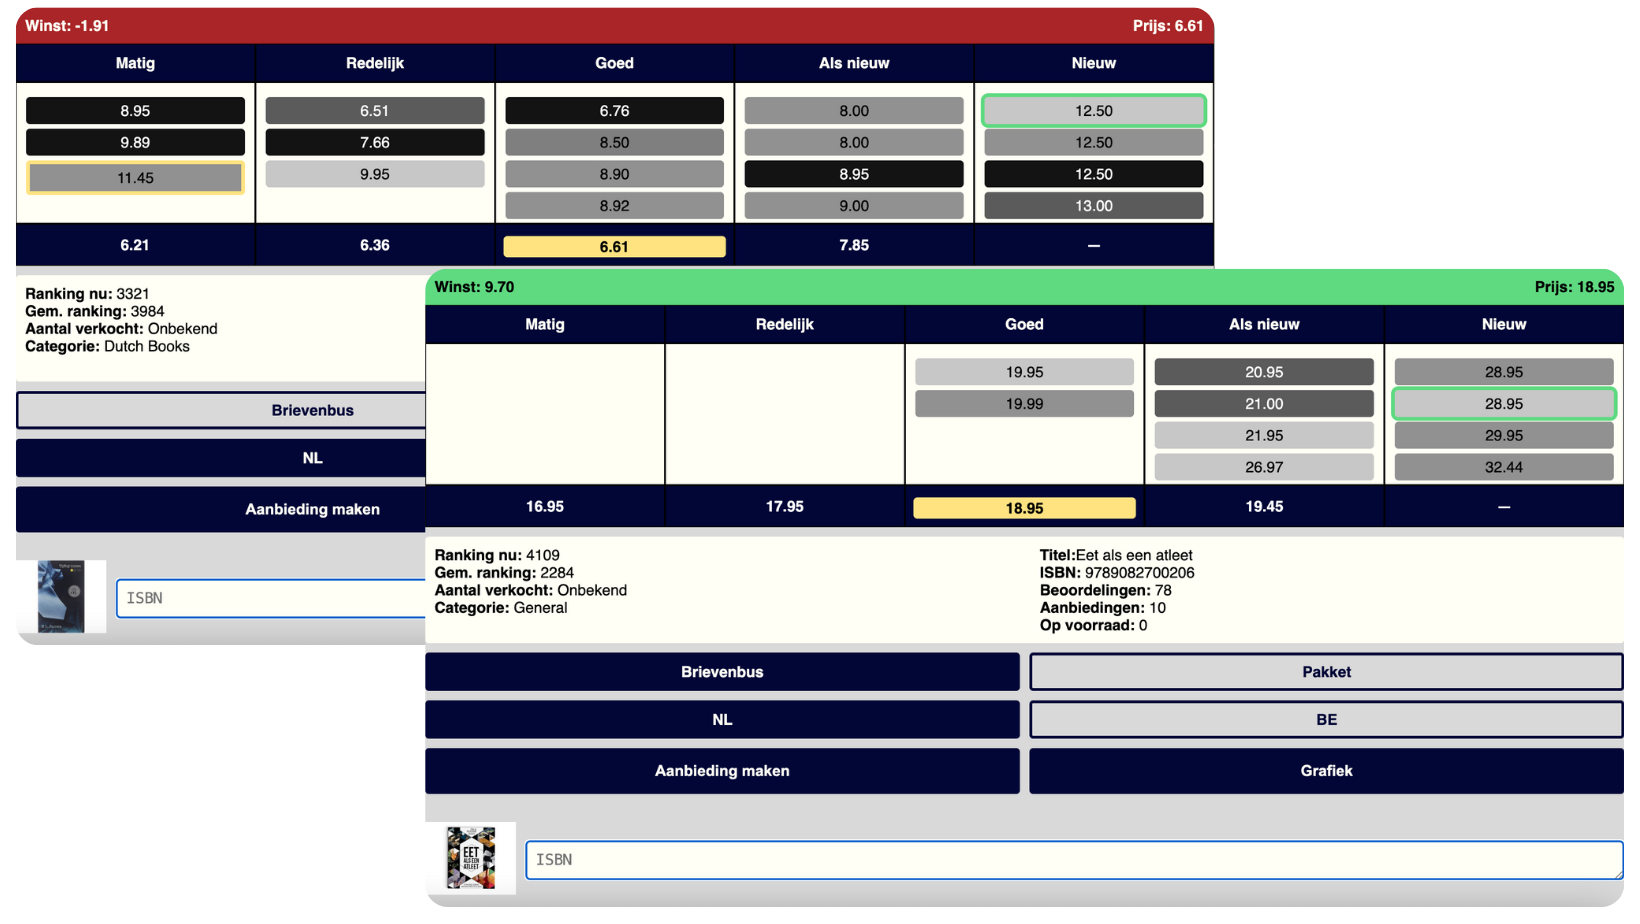Select BE as the marketplace country

click(x=1325, y=719)
